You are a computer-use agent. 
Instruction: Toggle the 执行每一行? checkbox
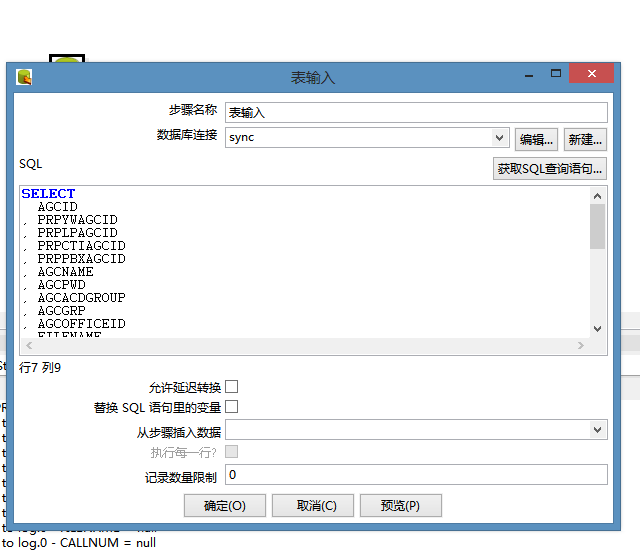tap(231, 452)
